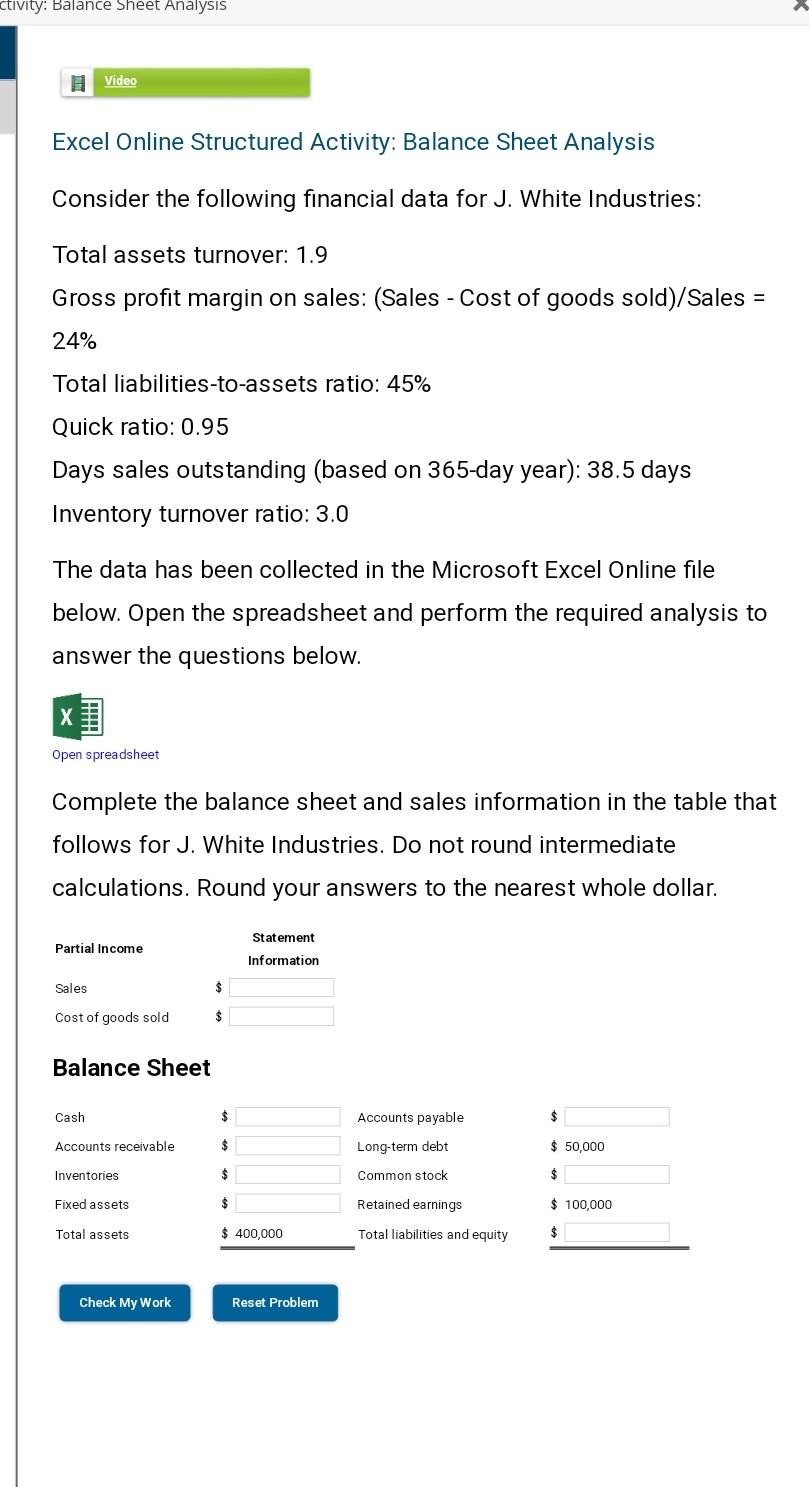Select the Inventories input field

point(288,1174)
